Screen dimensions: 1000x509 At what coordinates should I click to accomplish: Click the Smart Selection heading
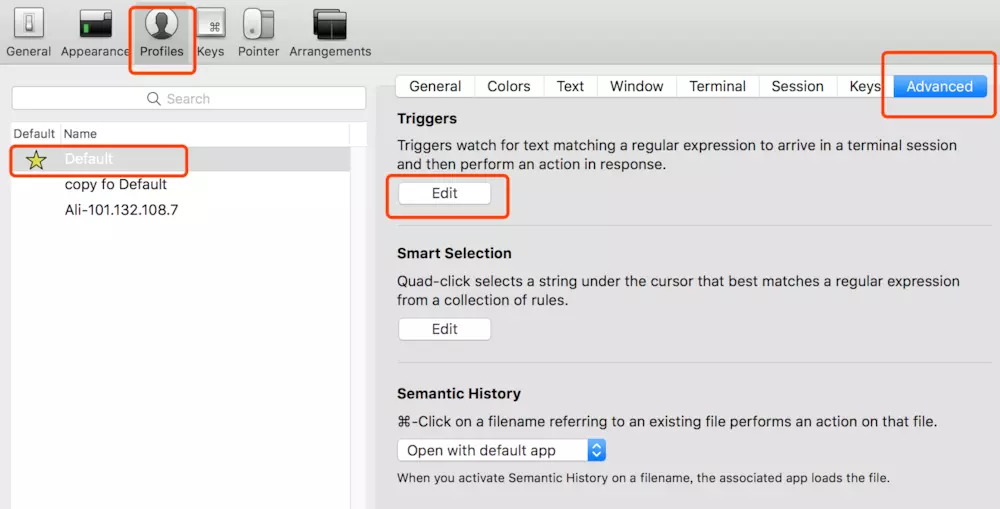pos(454,253)
